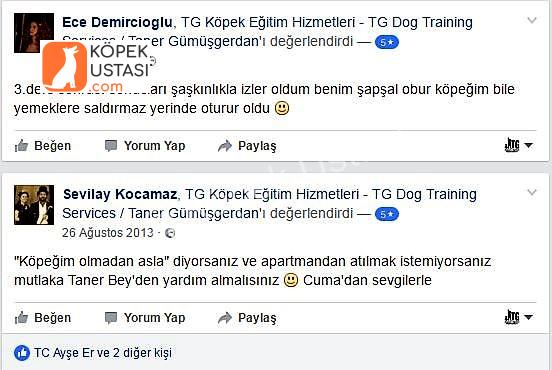Click the Paylaş share arrow on Sevilay's review

click(225, 318)
